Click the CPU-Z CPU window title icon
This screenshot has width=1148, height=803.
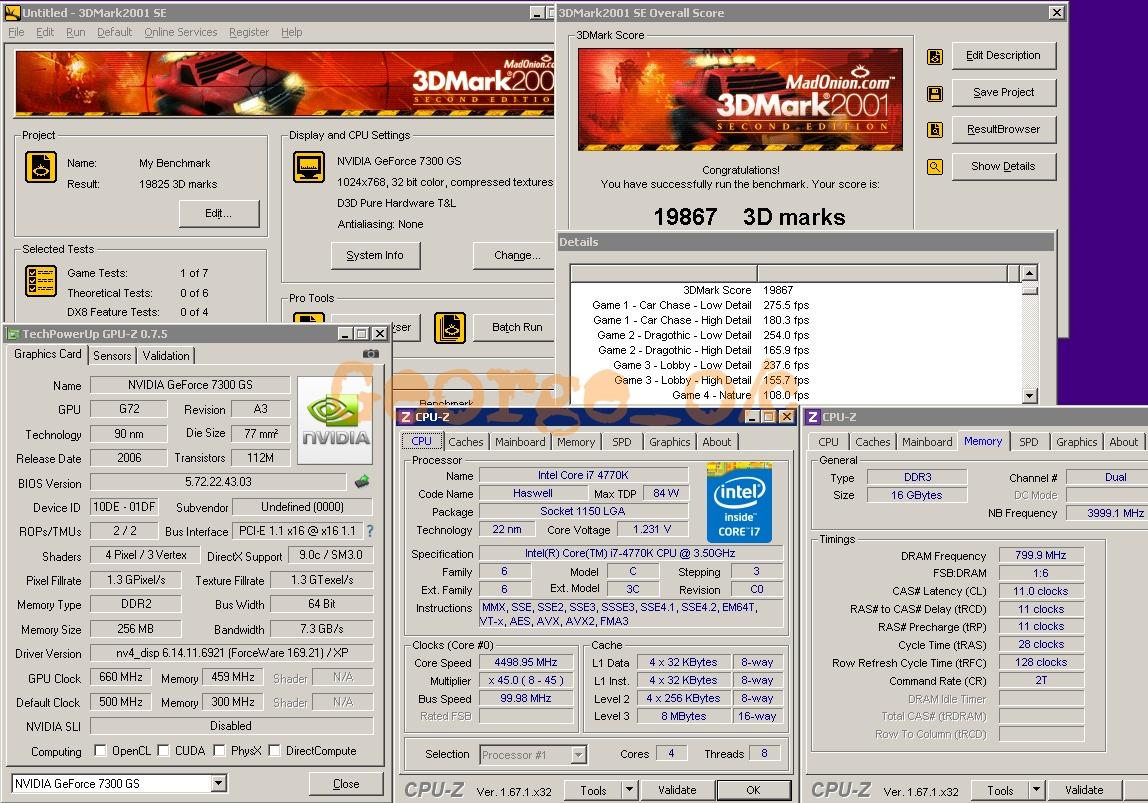click(x=406, y=417)
